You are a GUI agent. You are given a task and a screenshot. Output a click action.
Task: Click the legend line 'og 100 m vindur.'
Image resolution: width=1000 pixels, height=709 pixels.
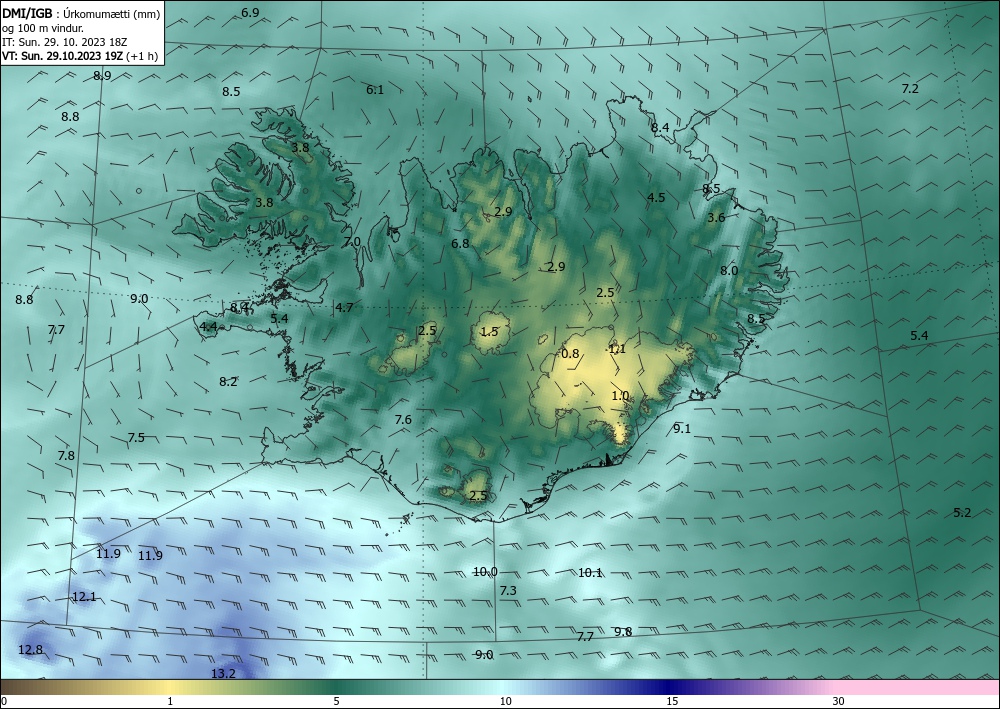coord(43,27)
